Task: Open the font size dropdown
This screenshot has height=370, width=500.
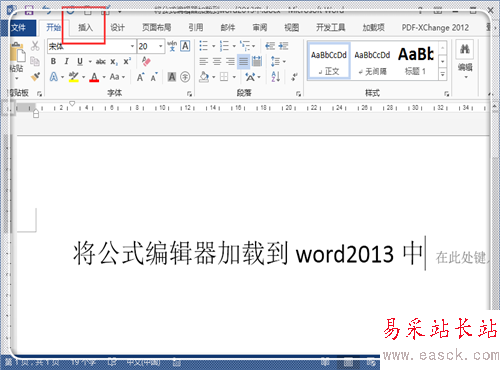Action: coord(161,46)
